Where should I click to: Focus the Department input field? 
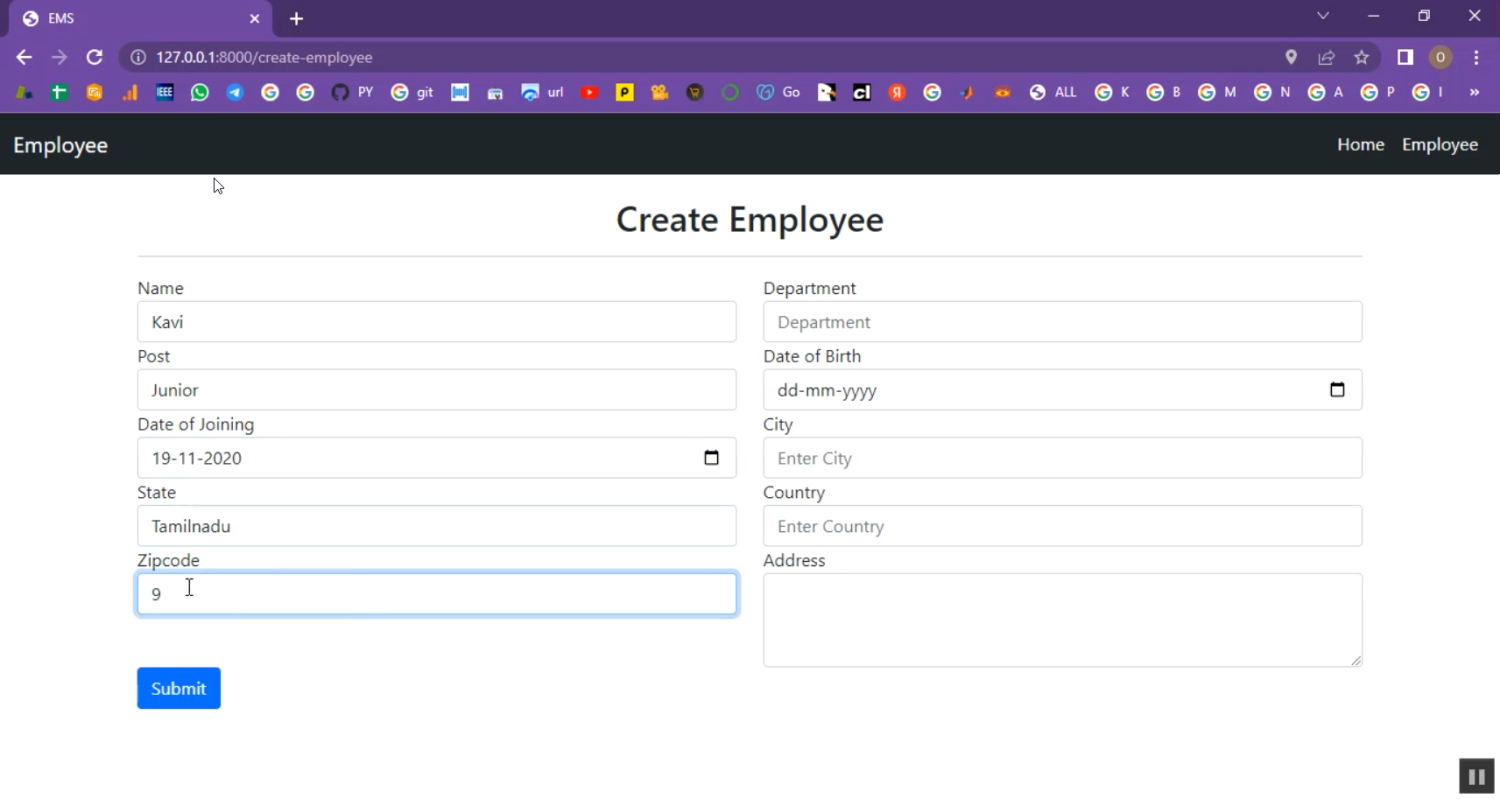pyautogui.click(x=1062, y=322)
